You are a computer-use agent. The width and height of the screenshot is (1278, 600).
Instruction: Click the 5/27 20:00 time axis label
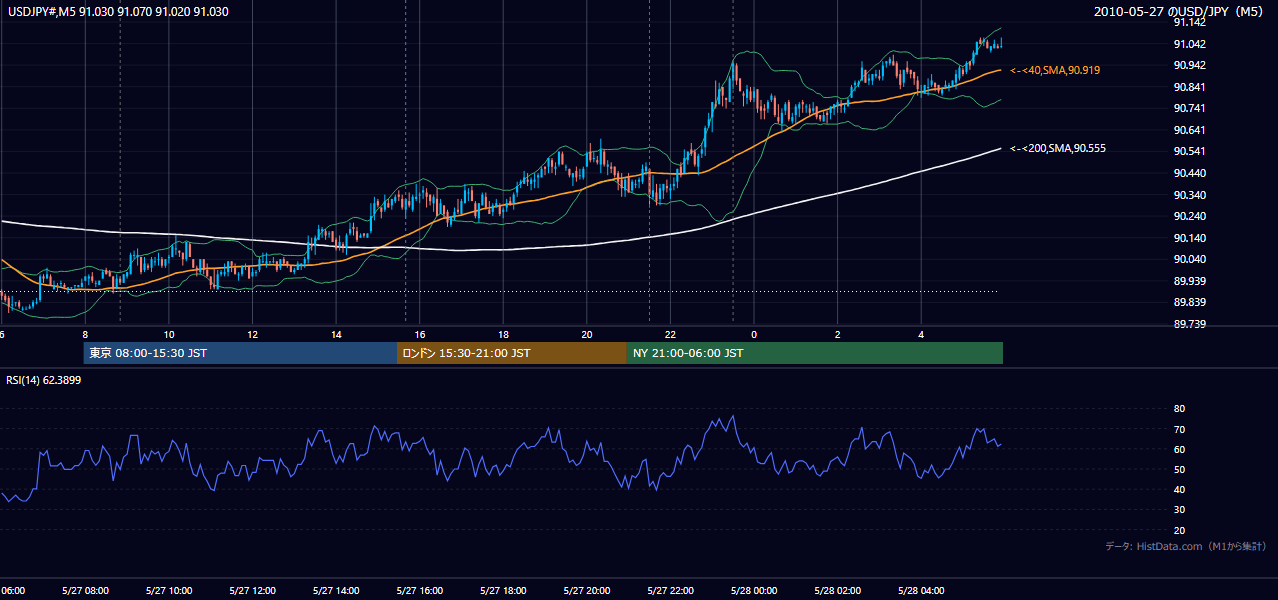click(x=587, y=590)
